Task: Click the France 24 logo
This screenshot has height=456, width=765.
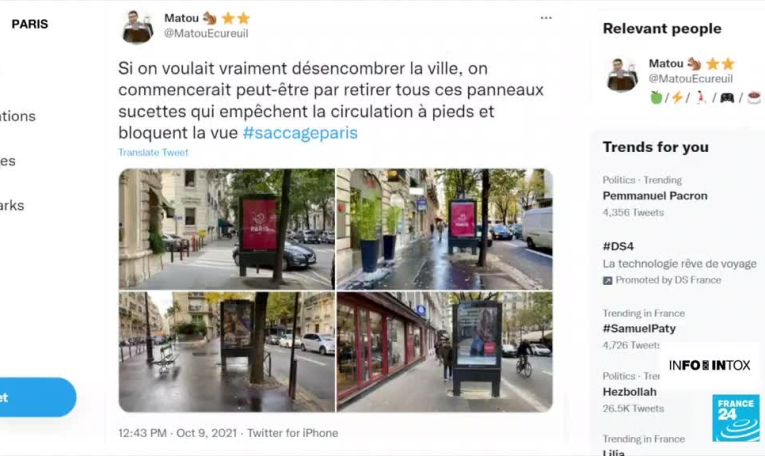Action: click(x=735, y=418)
